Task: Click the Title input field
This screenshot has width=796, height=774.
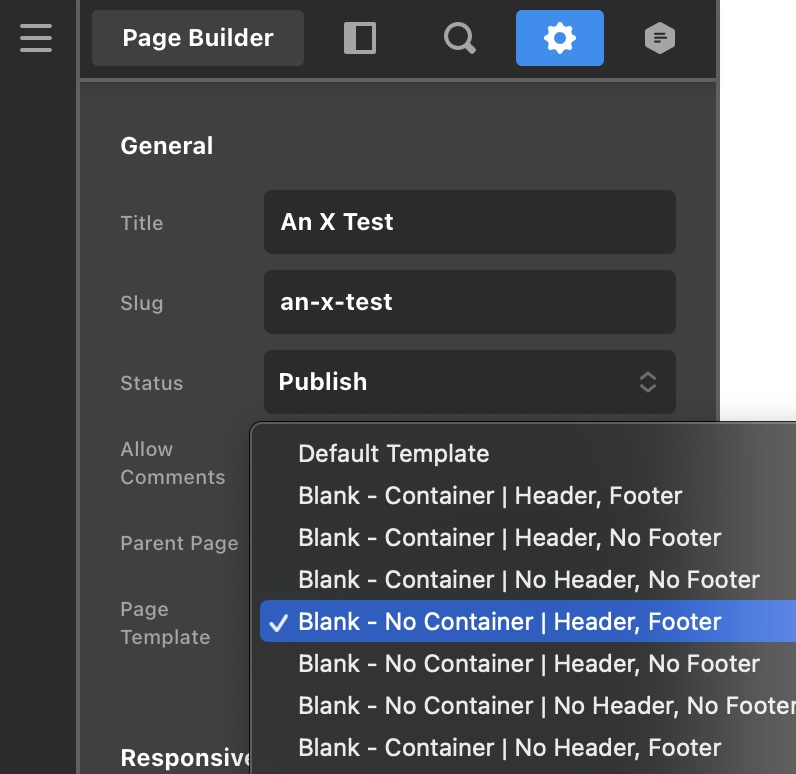Action: [x=469, y=222]
